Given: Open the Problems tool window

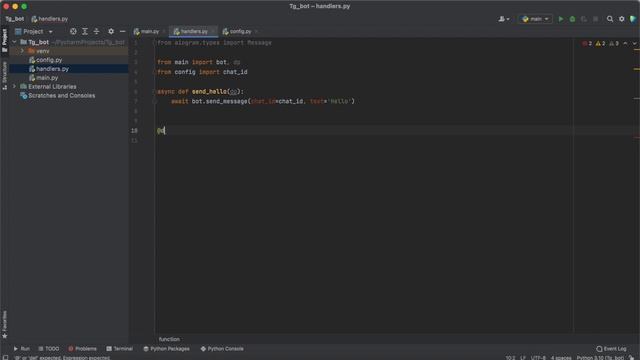Looking at the screenshot, I should click(82, 349).
